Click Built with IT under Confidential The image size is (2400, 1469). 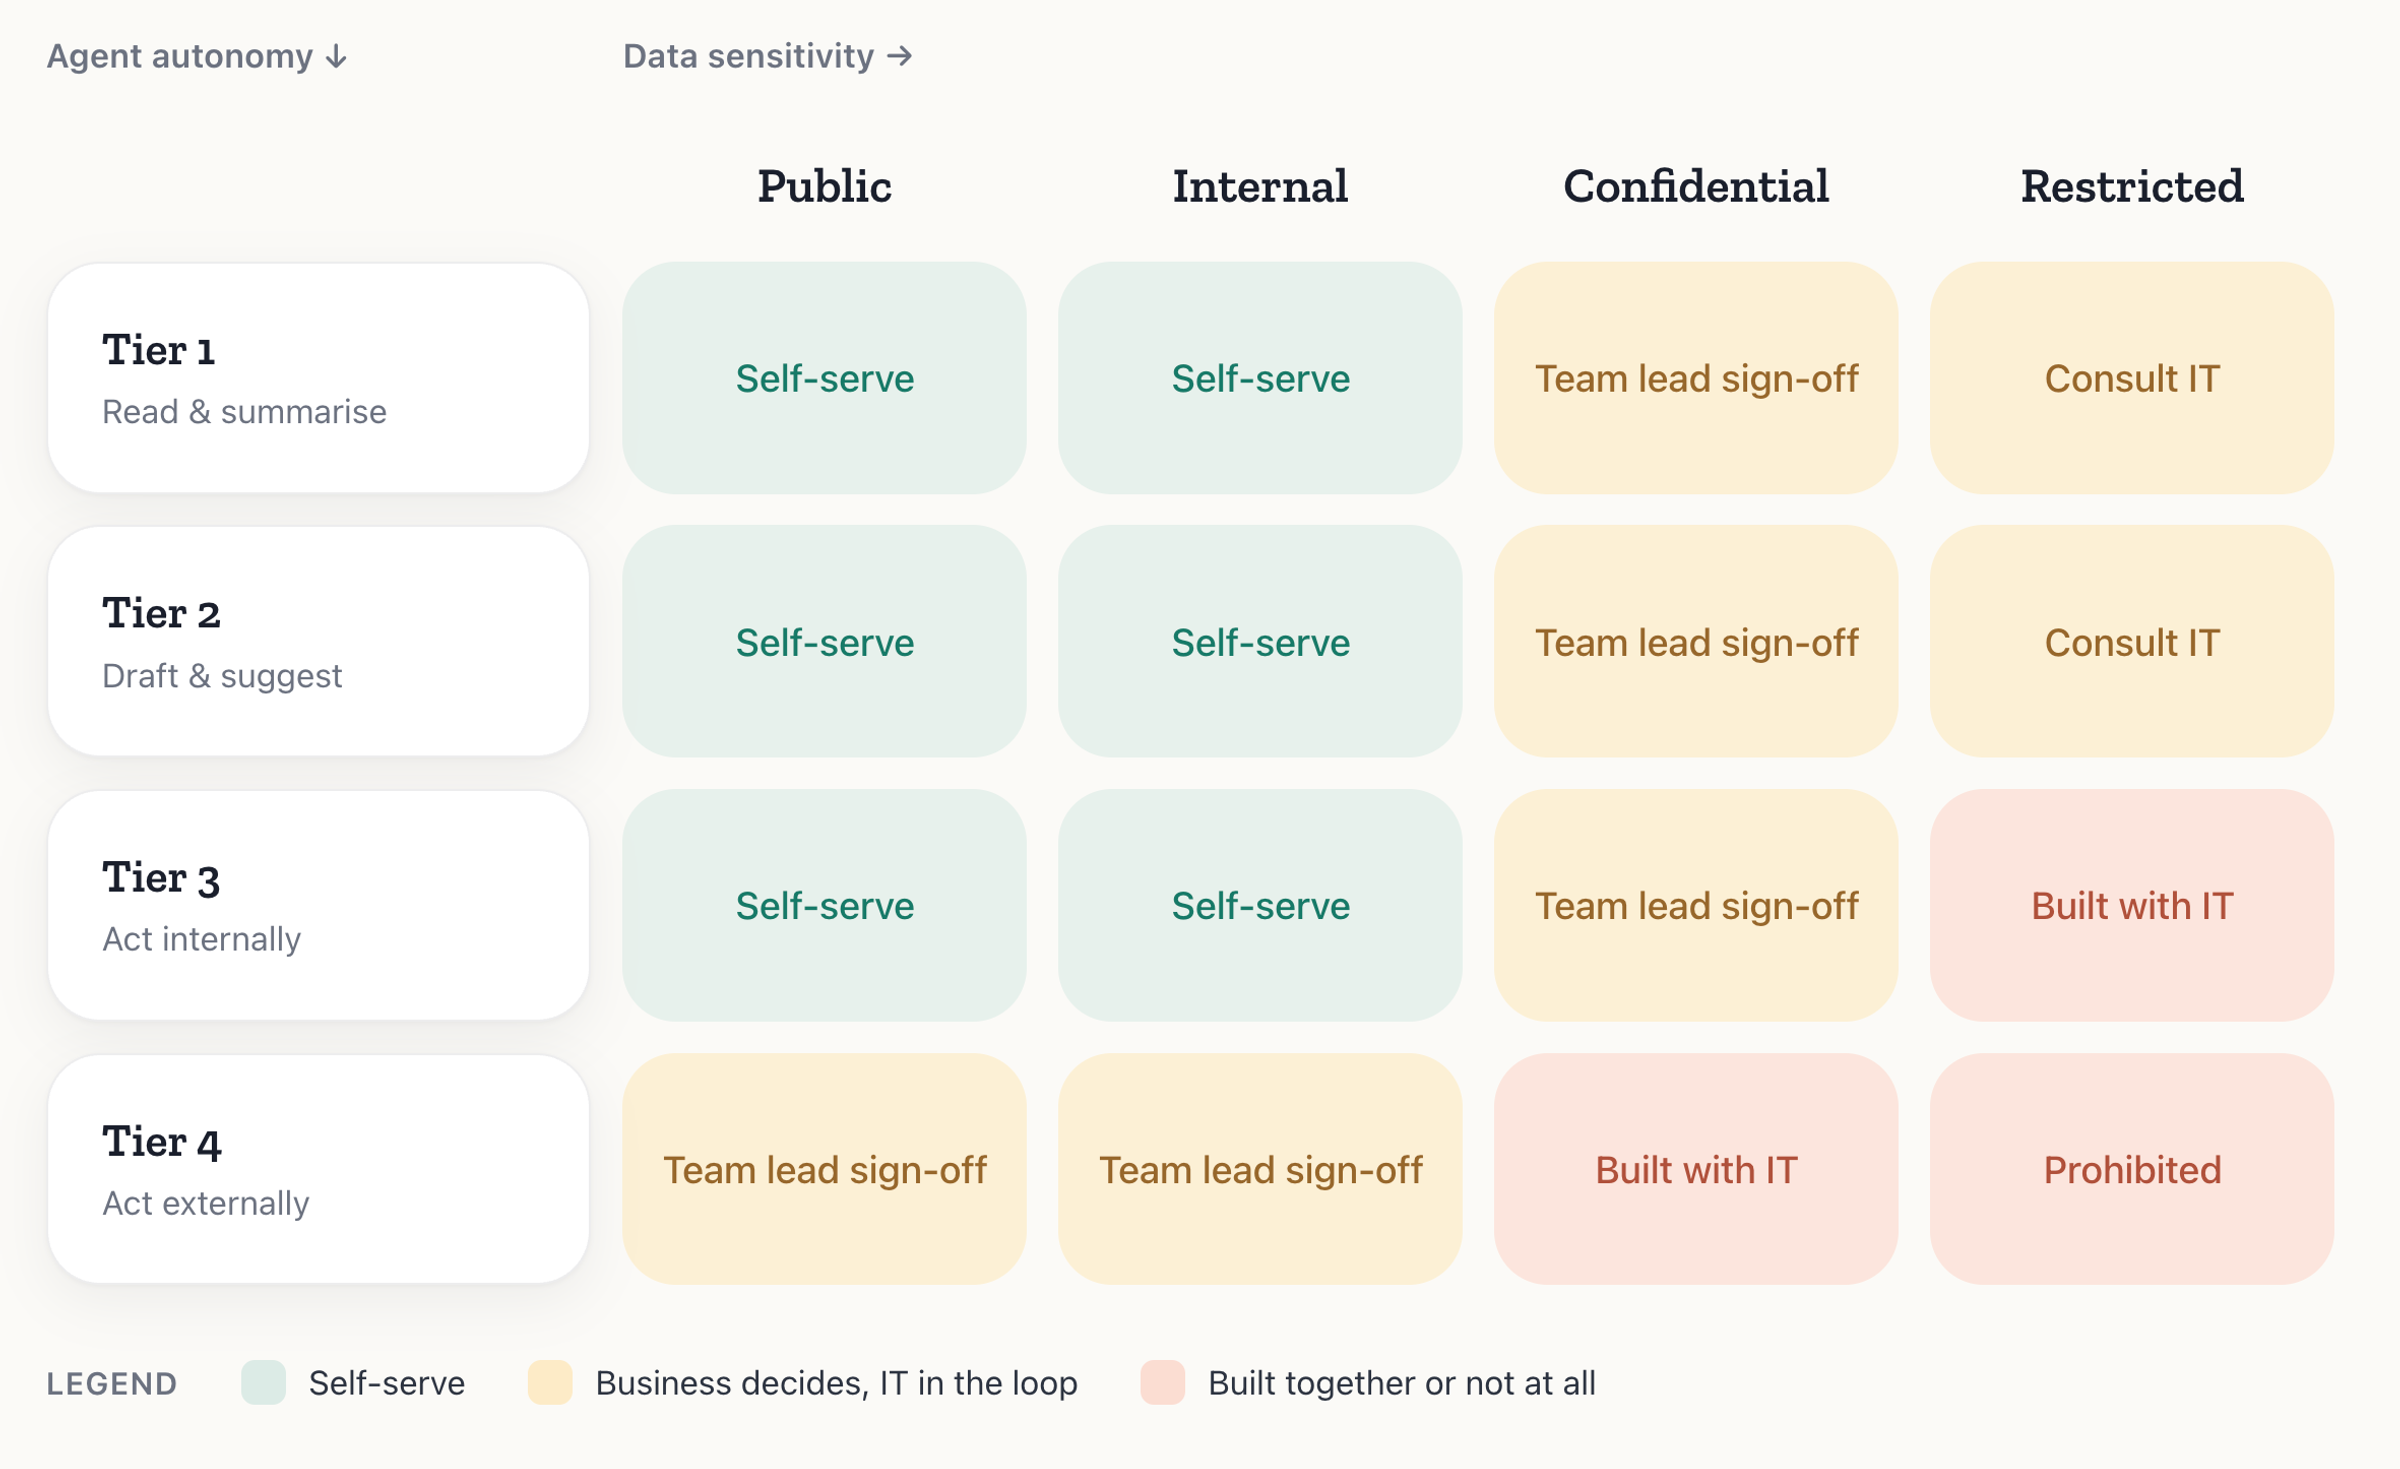tap(1696, 1169)
